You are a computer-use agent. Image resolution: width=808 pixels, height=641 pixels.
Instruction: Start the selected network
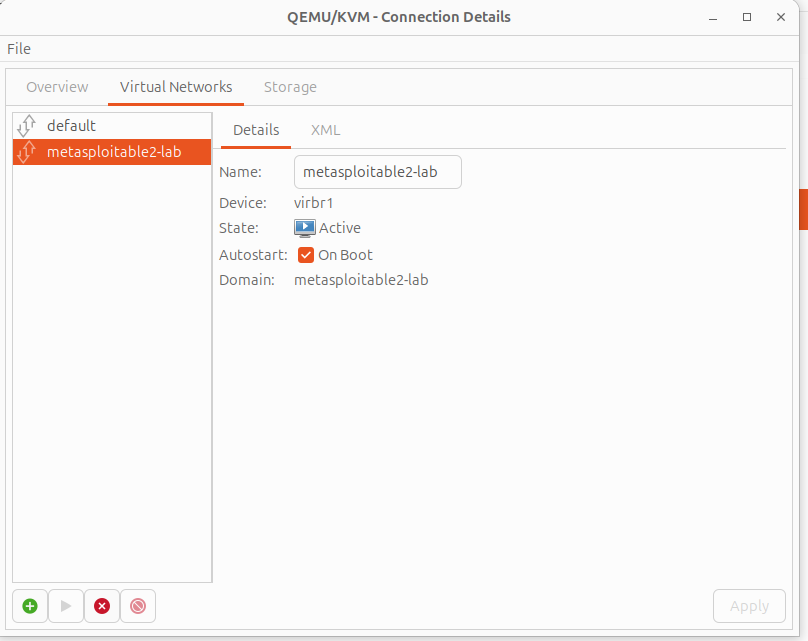tap(66, 606)
